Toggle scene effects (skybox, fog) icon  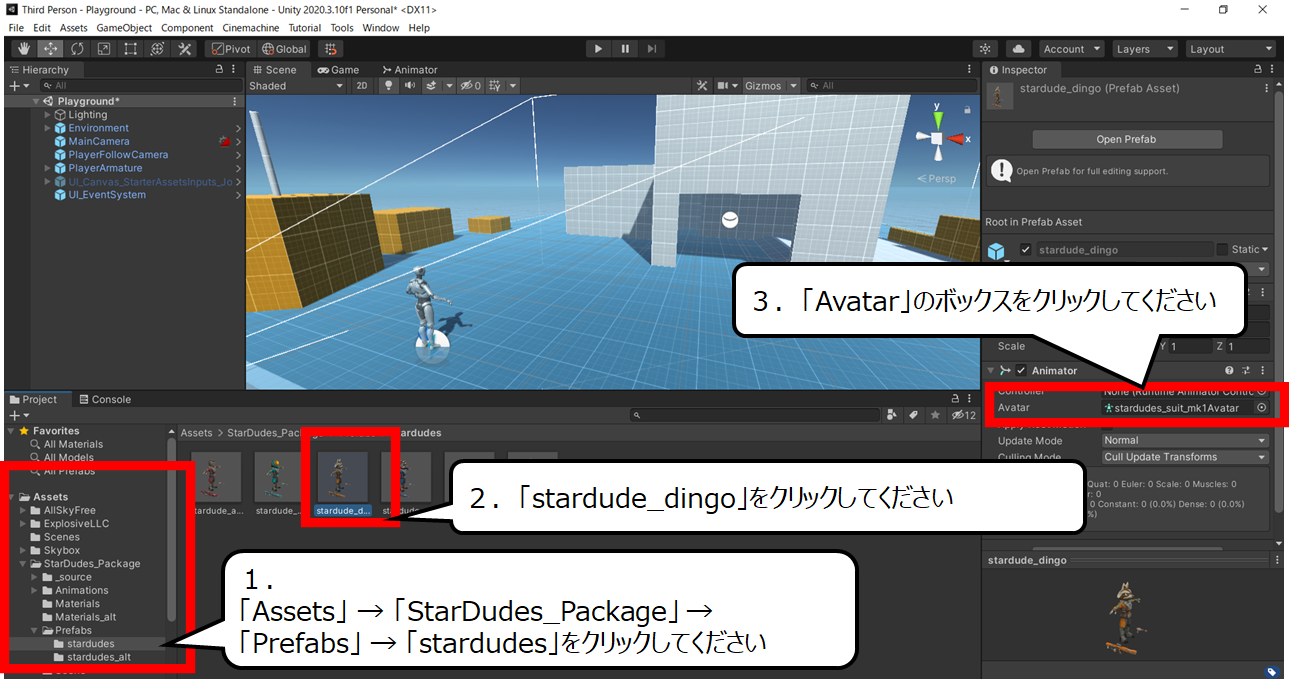tap(432, 86)
